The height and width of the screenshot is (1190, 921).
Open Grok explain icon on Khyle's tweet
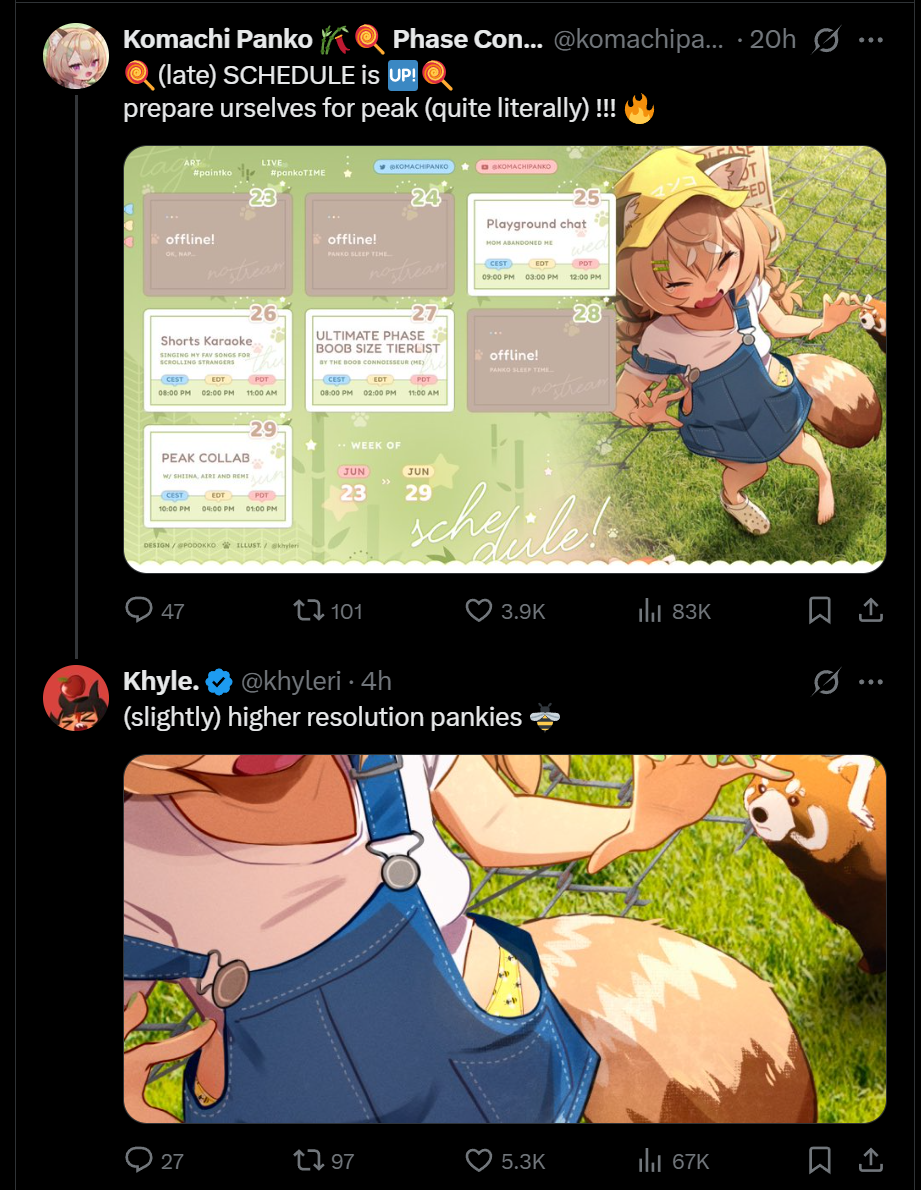825,682
